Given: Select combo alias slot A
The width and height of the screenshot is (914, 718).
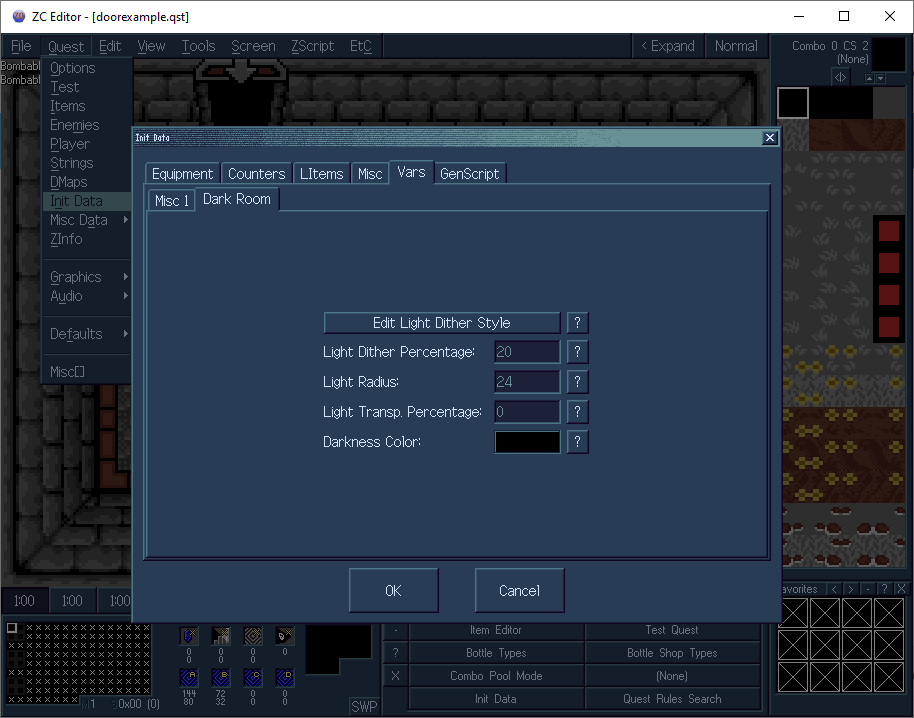Looking at the screenshot, I should click(189, 677).
